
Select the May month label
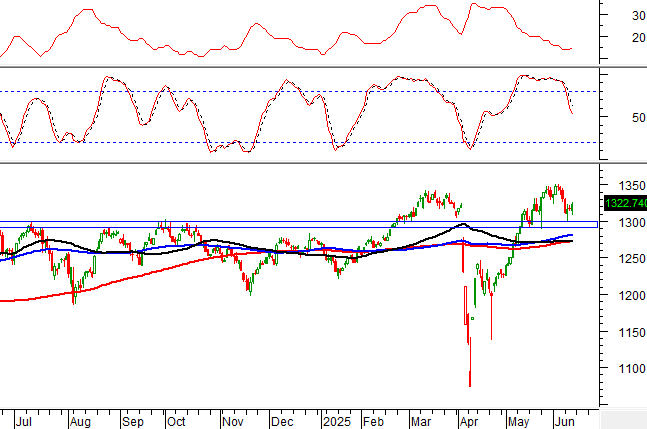(x=518, y=422)
